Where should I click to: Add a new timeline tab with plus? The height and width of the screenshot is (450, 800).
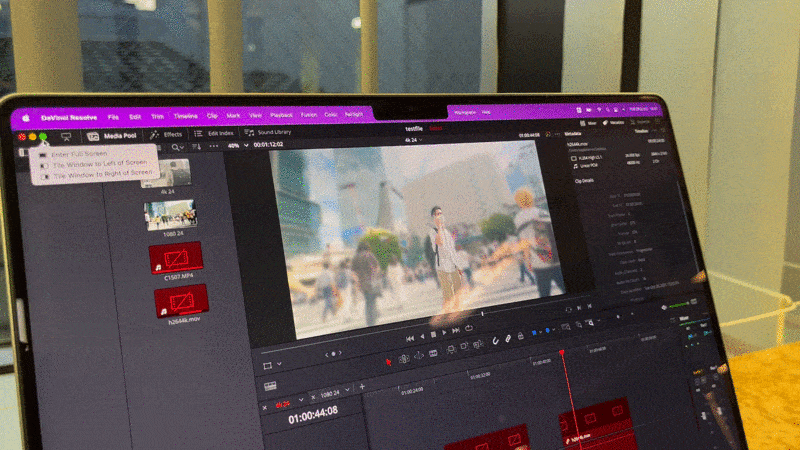(x=362, y=387)
